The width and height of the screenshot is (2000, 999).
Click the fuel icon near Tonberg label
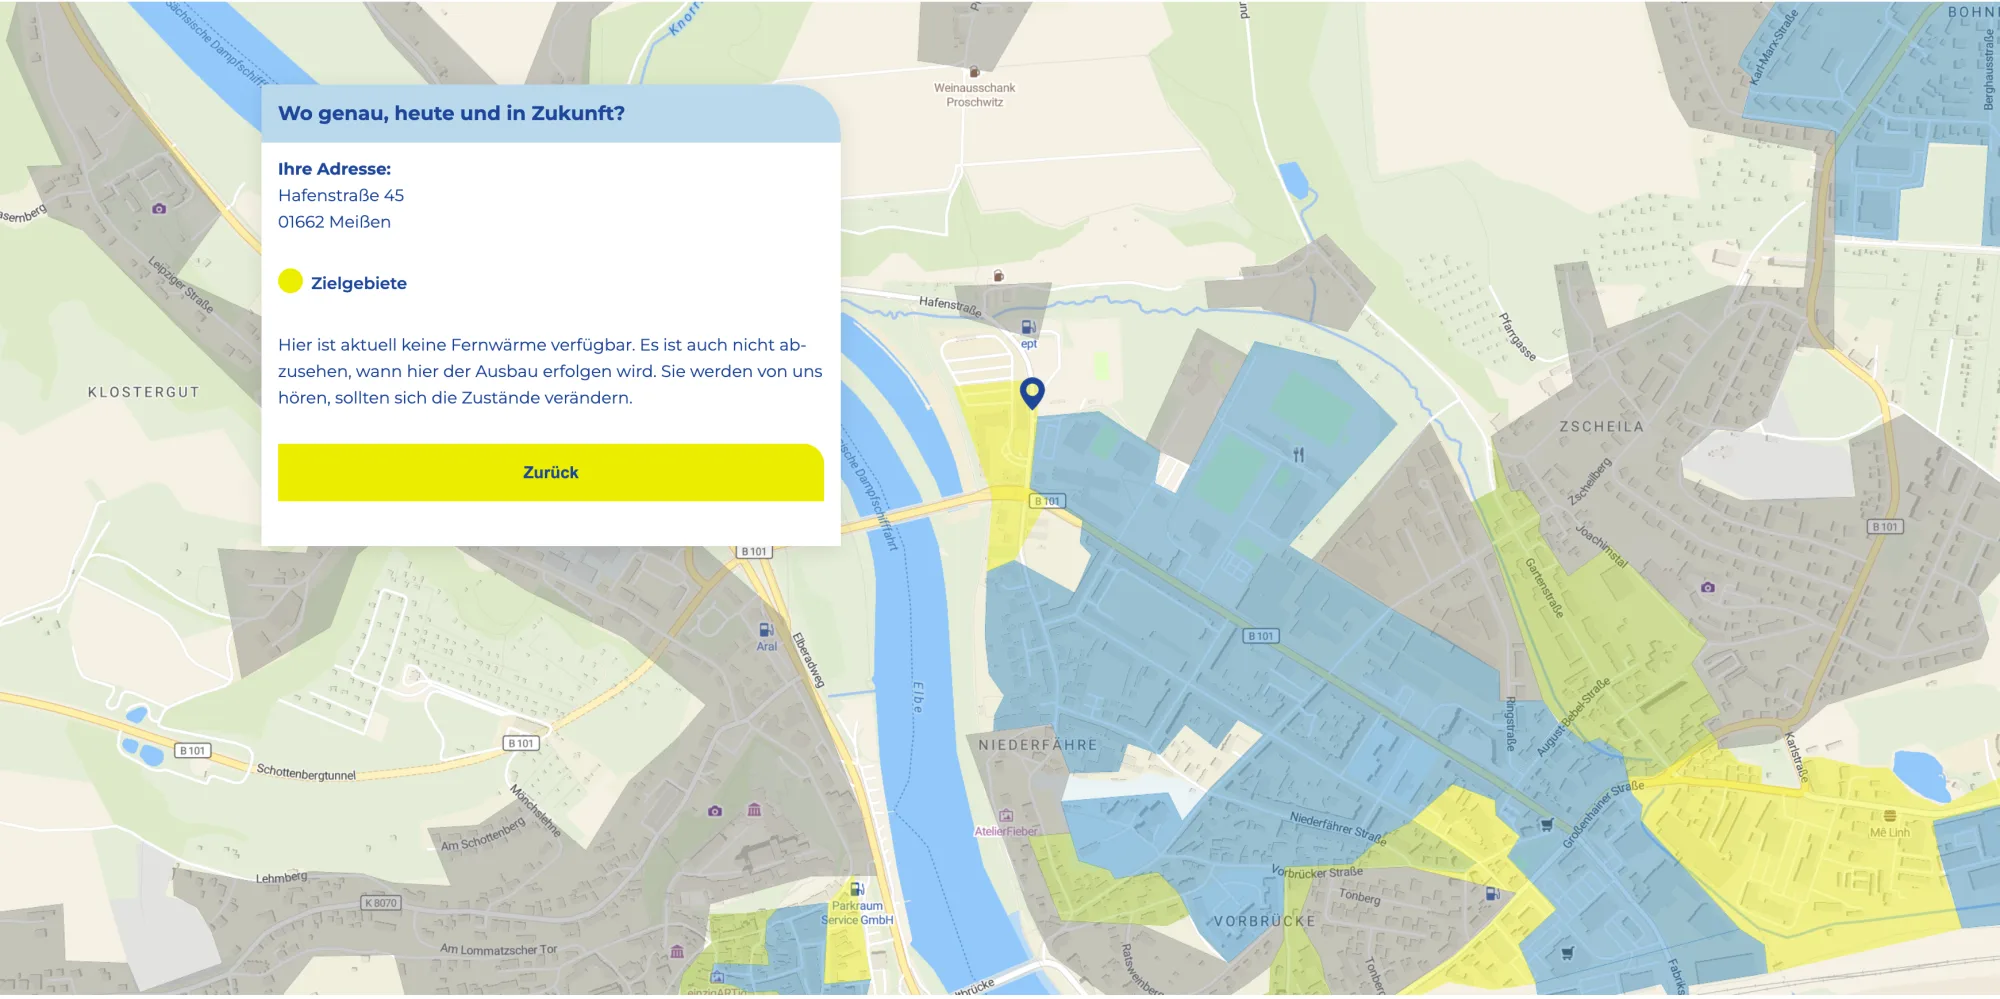[x=1492, y=893]
